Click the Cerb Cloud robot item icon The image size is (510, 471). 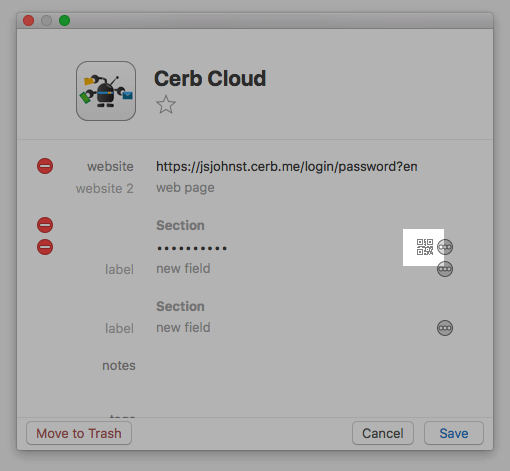tap(106, 91)
